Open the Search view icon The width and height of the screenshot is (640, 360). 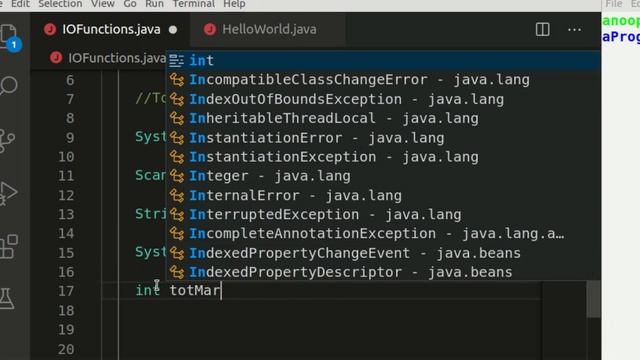click(x=8, y=86)
